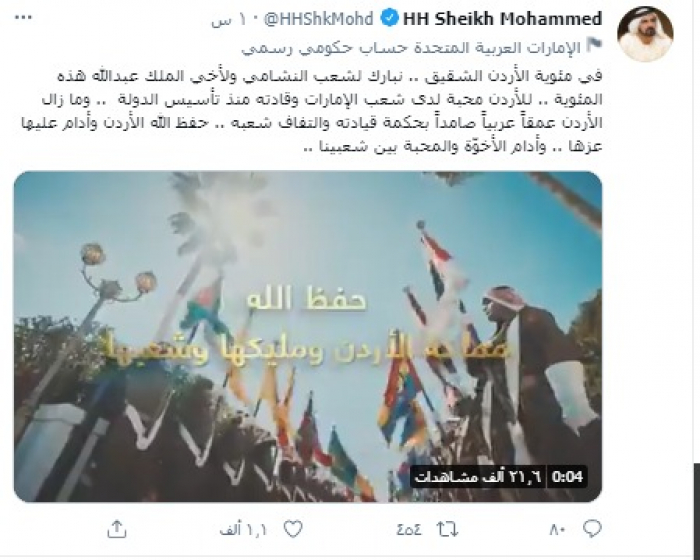This screenshot has width=700, height=560.
Task: Open Sheikh Mohammed's profile avatar
Action: coord(645,34)
